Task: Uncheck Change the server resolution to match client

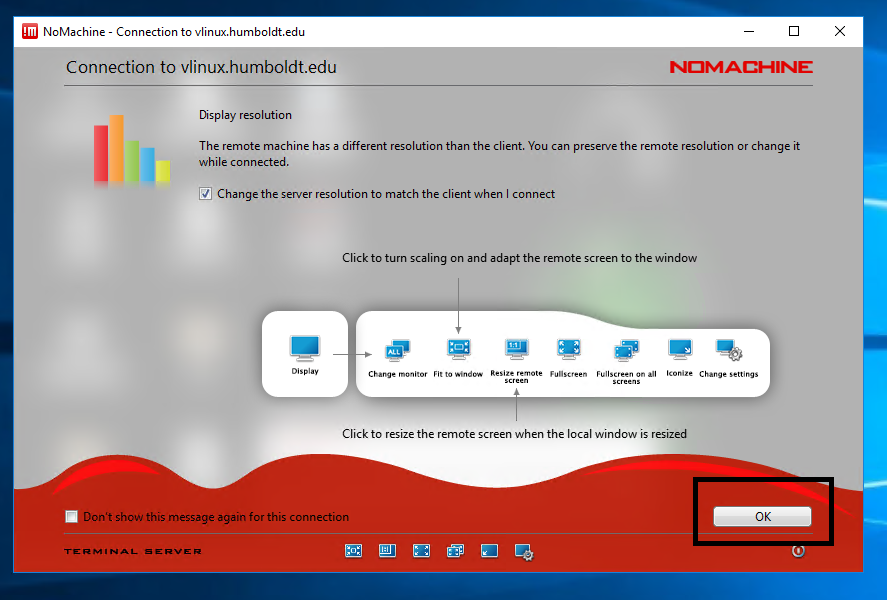Action: tap(205, 194)
